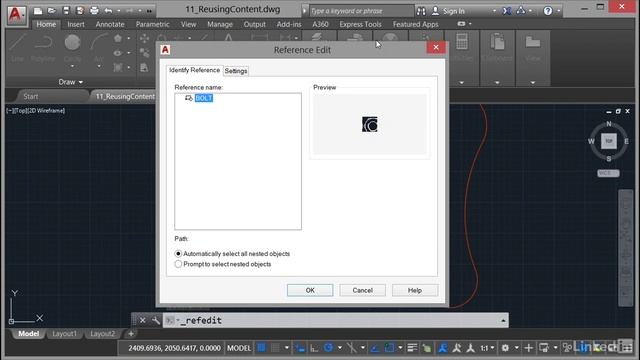Select the Circle tool in Draw panel
Viewport: 640px width, 360px height.
(x=72, y=47)
